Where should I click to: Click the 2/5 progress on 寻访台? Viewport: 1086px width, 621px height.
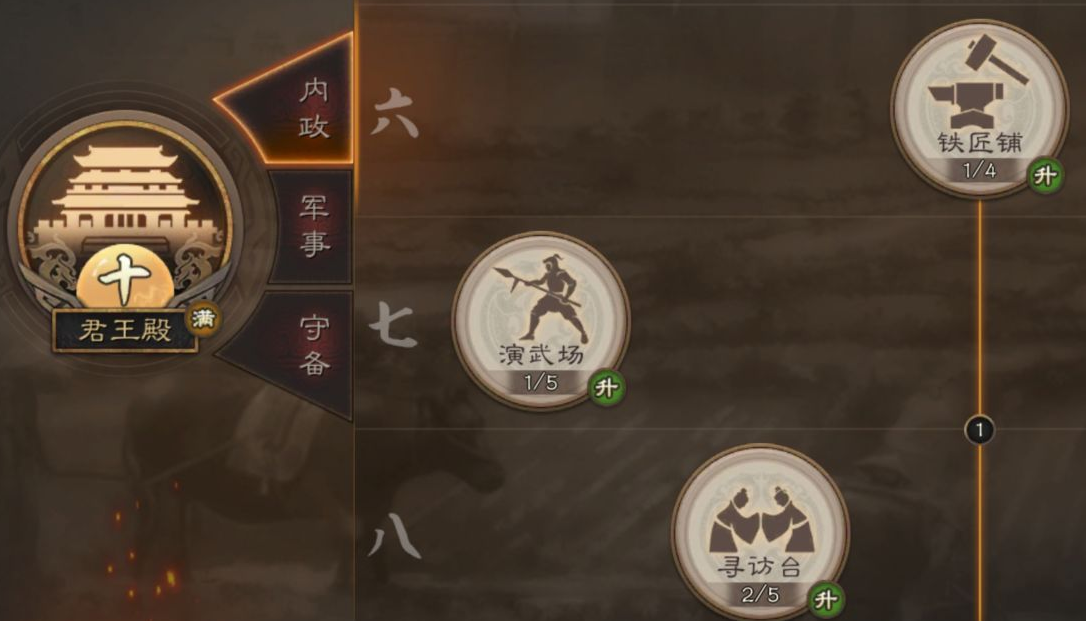click(x=760, y=594)
